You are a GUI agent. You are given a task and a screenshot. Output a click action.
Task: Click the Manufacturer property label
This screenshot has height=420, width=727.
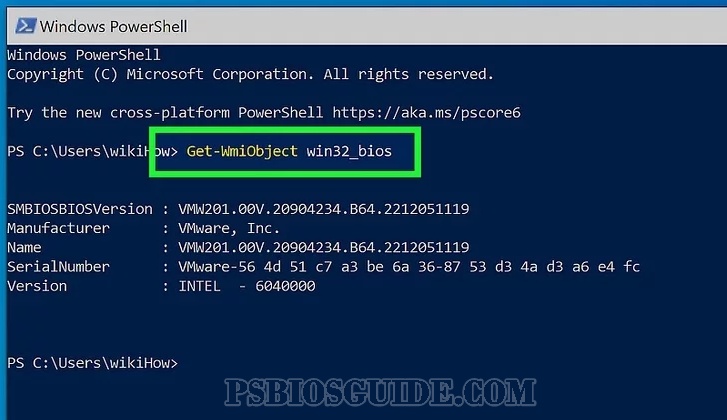pyautogui.click(x=58, y=228)
